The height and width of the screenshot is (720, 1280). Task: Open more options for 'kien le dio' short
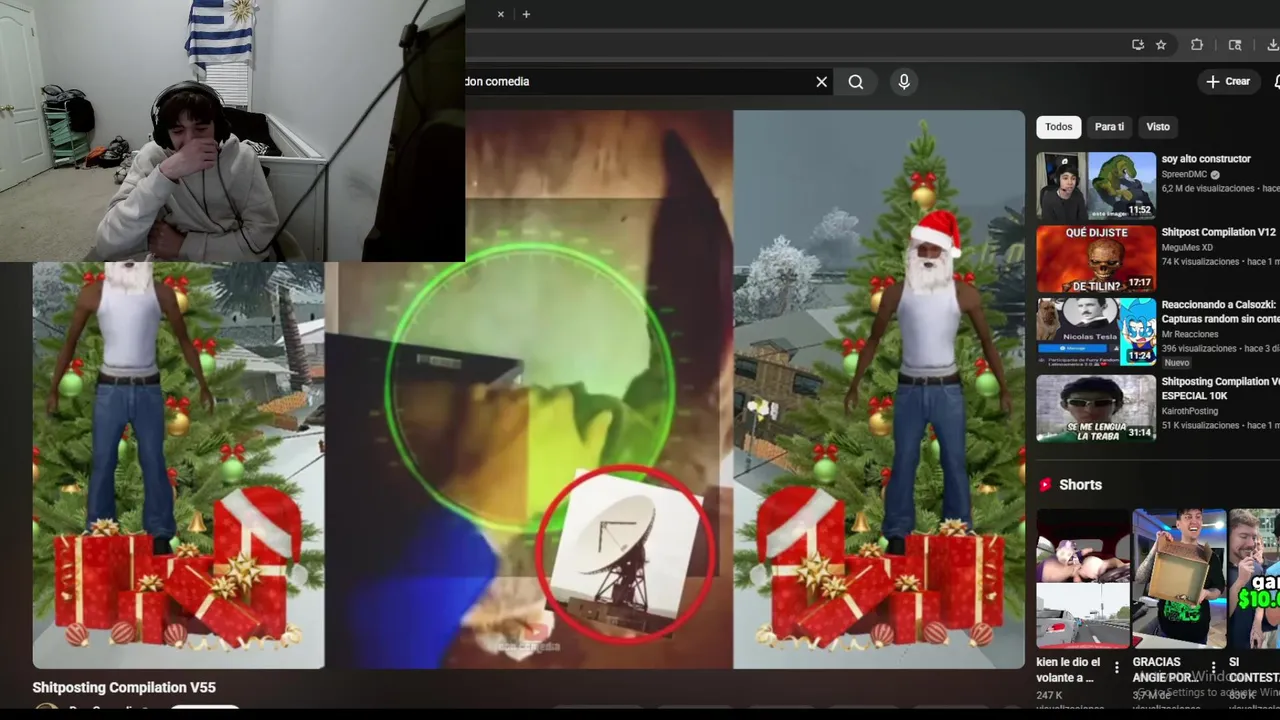point(1117,667)
